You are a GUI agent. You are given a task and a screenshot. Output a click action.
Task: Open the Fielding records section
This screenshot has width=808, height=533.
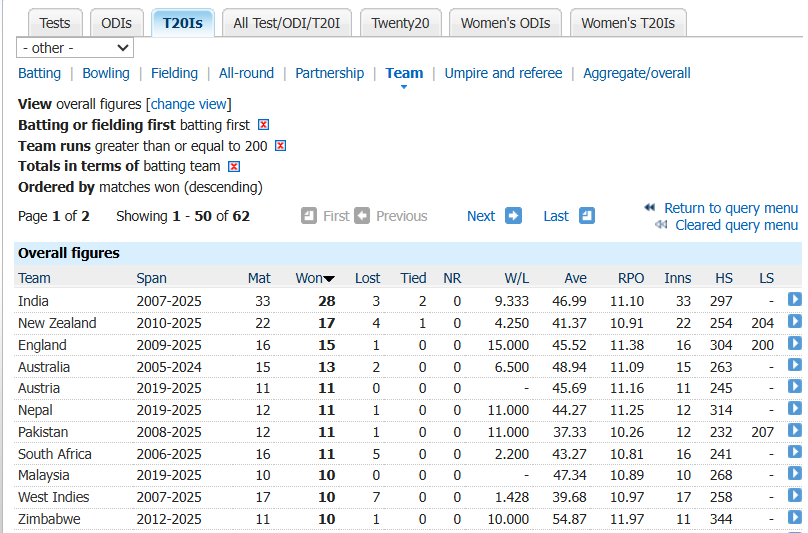174,73
